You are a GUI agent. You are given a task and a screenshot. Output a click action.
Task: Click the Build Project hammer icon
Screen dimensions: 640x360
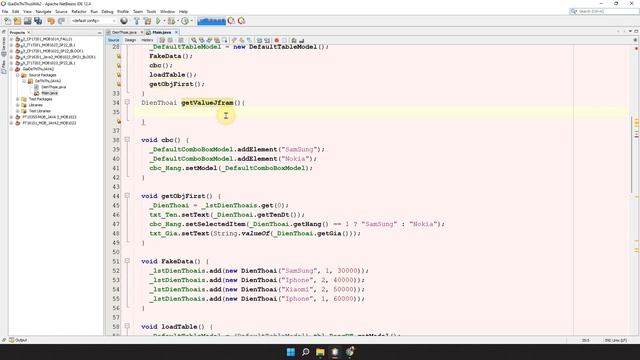[137, 21]
